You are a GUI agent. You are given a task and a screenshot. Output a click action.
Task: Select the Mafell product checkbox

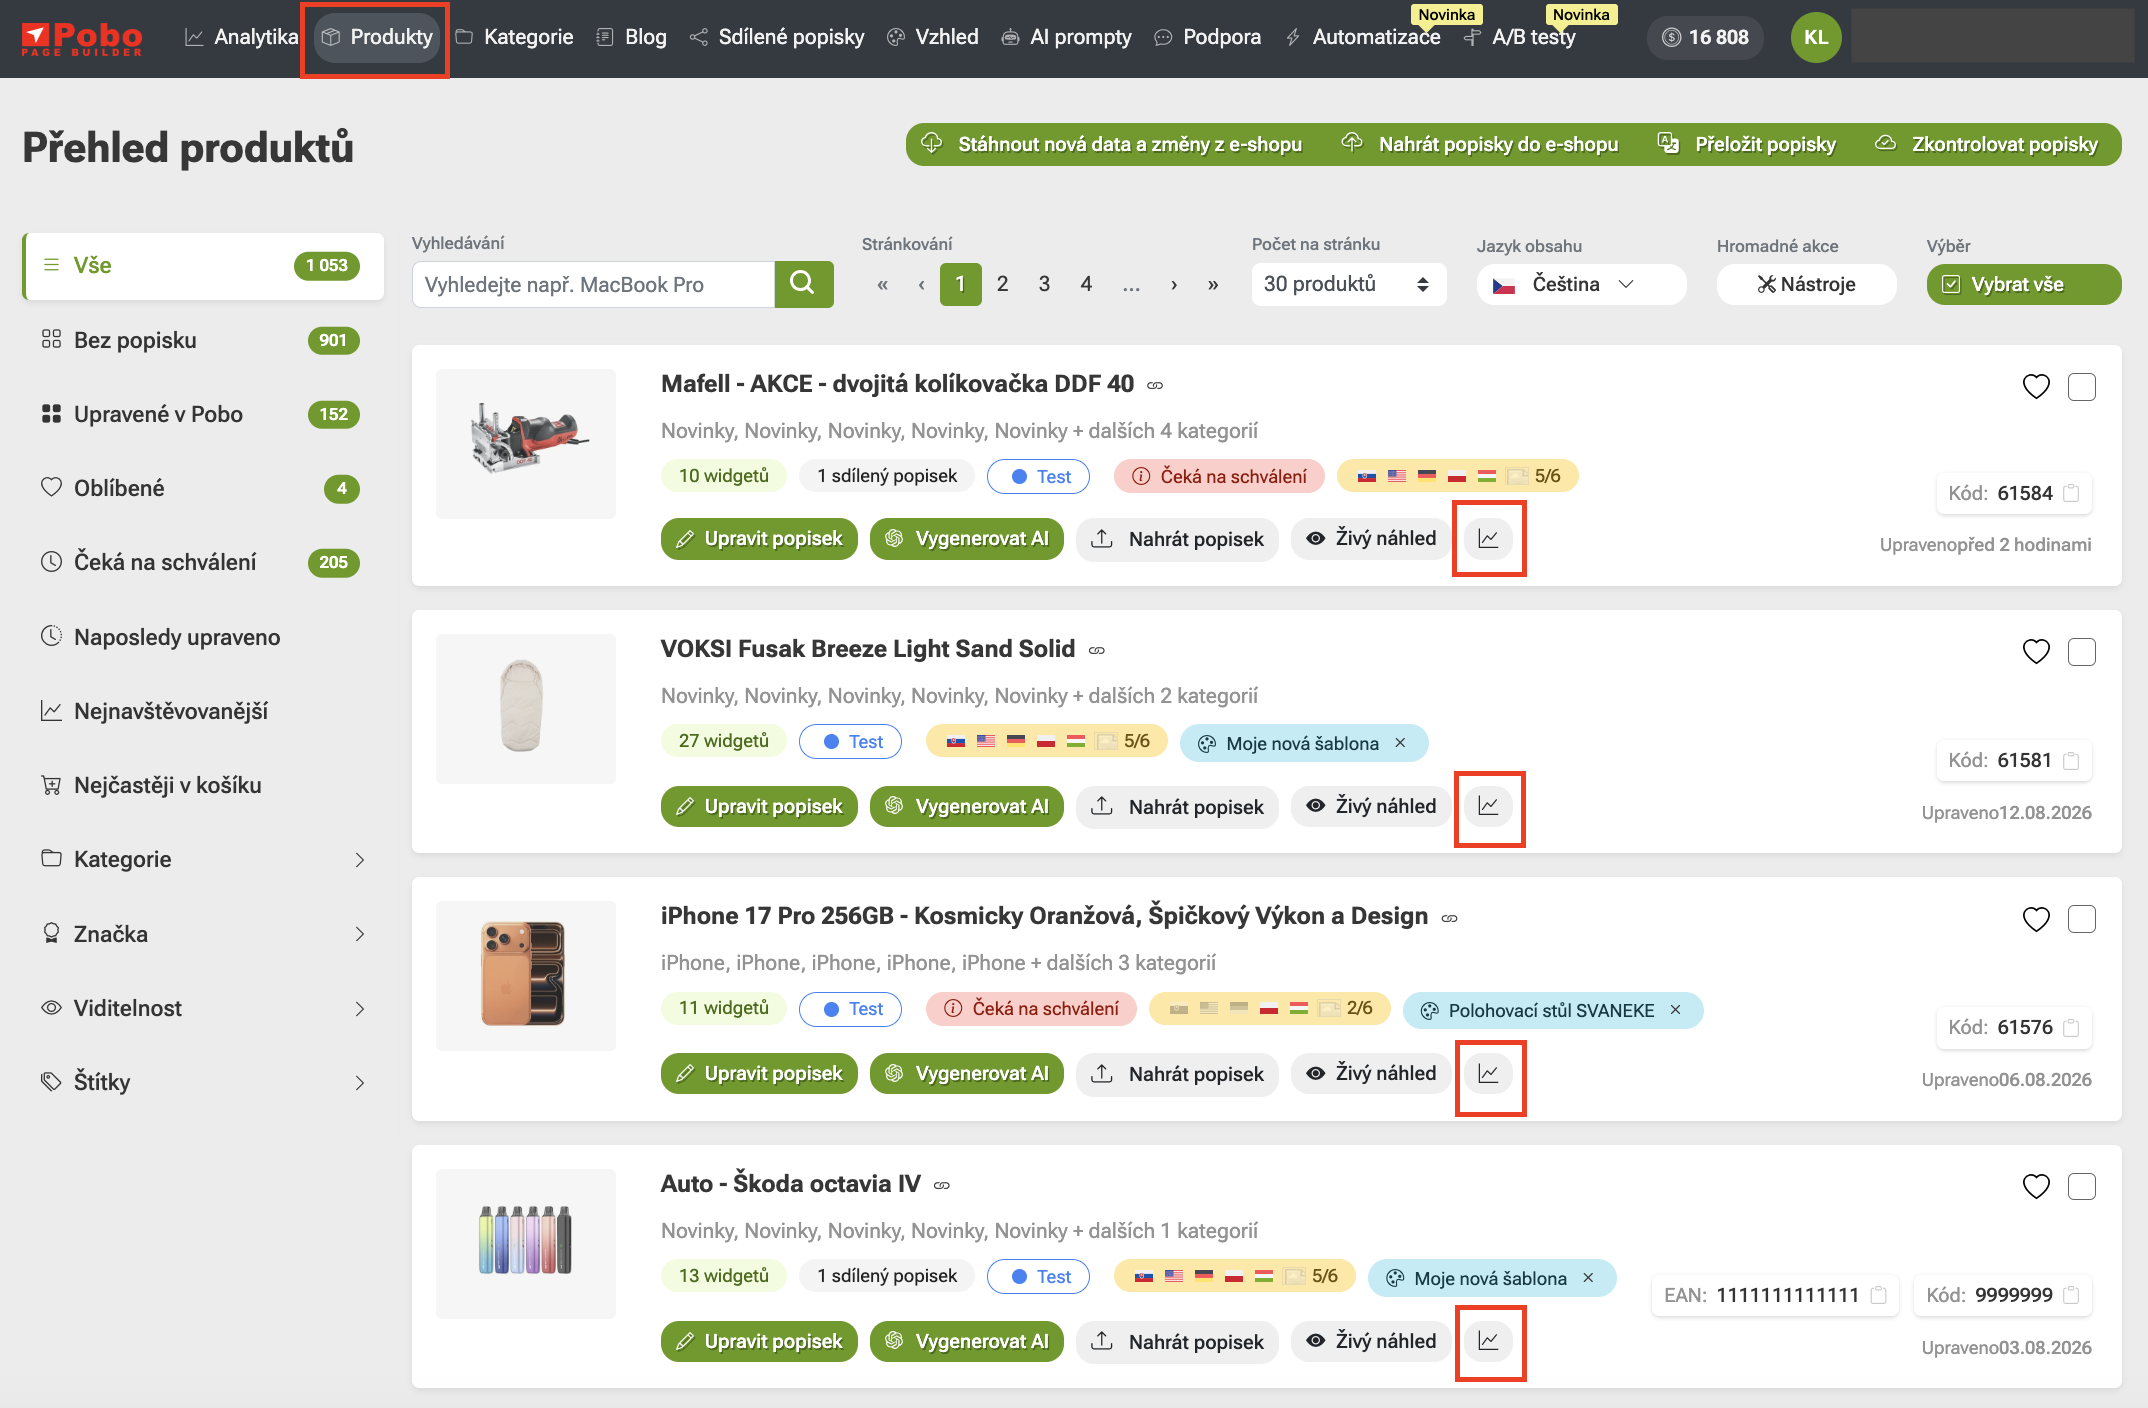click(x=2082, y=386)
